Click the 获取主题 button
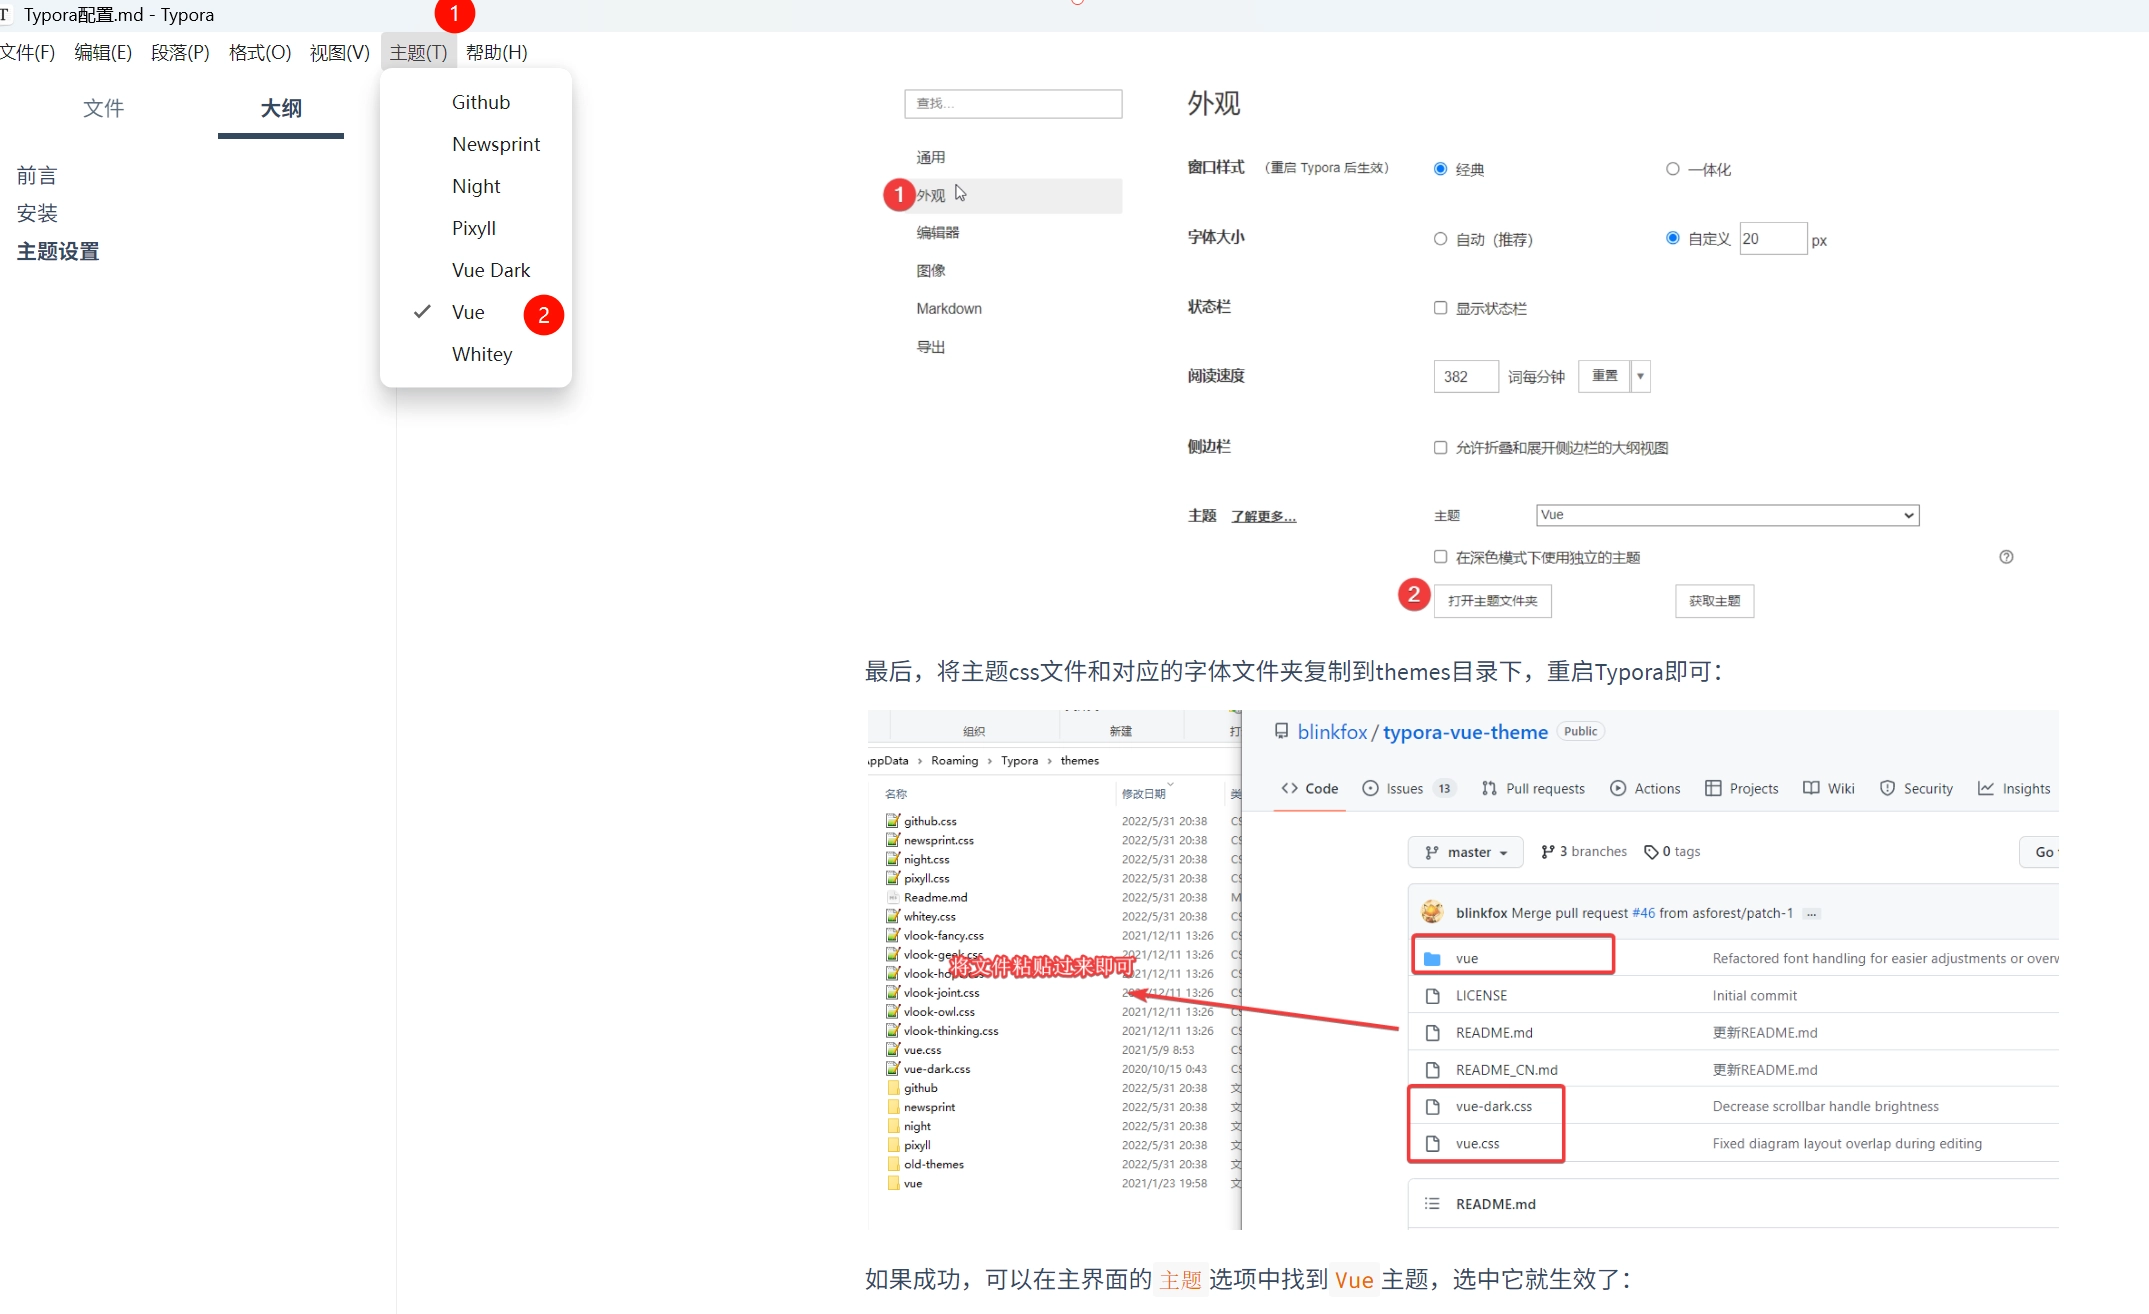Viewport: 2149px width, 1314px height. point(1714,601)
